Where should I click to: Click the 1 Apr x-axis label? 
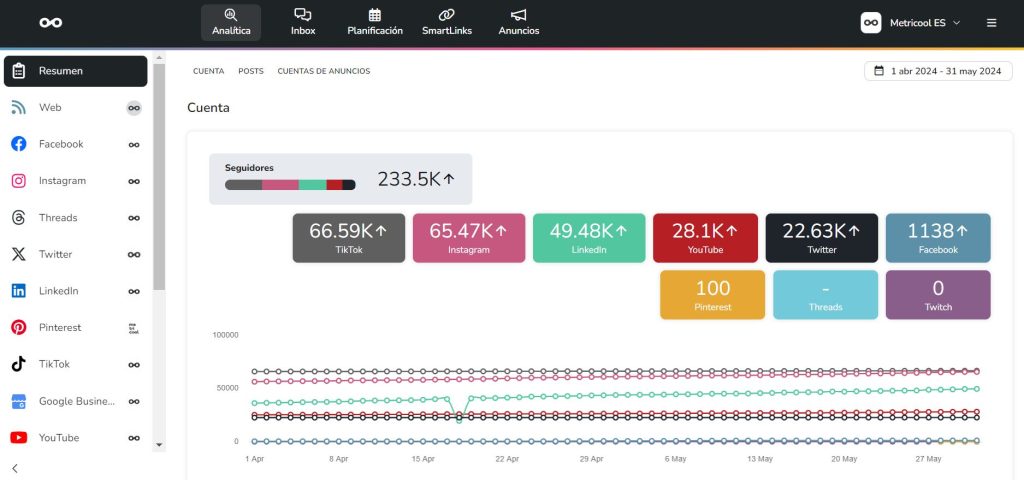click(255, 459)
